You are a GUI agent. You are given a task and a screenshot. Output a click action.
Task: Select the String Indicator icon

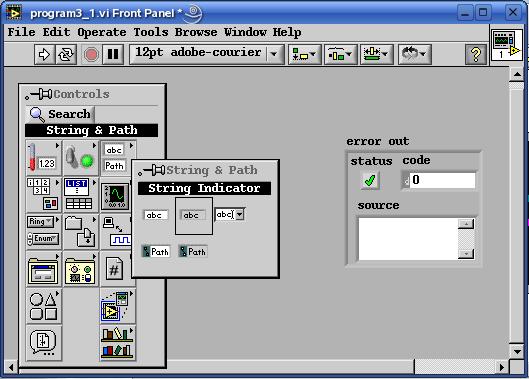pyautogui.click(x=194, y=216)
